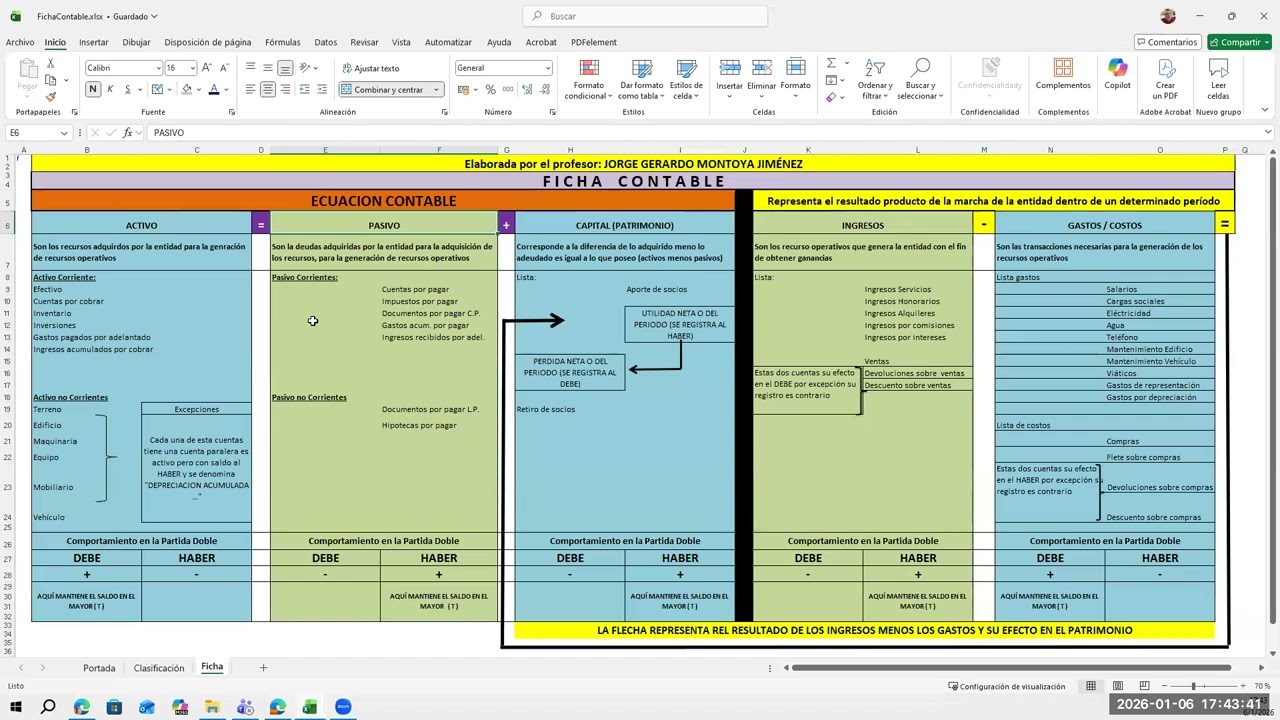Toggle bold formatting (N) in Fuente group
The height and width of the screenshot is (720, 1280).
(x=93, y=89)
